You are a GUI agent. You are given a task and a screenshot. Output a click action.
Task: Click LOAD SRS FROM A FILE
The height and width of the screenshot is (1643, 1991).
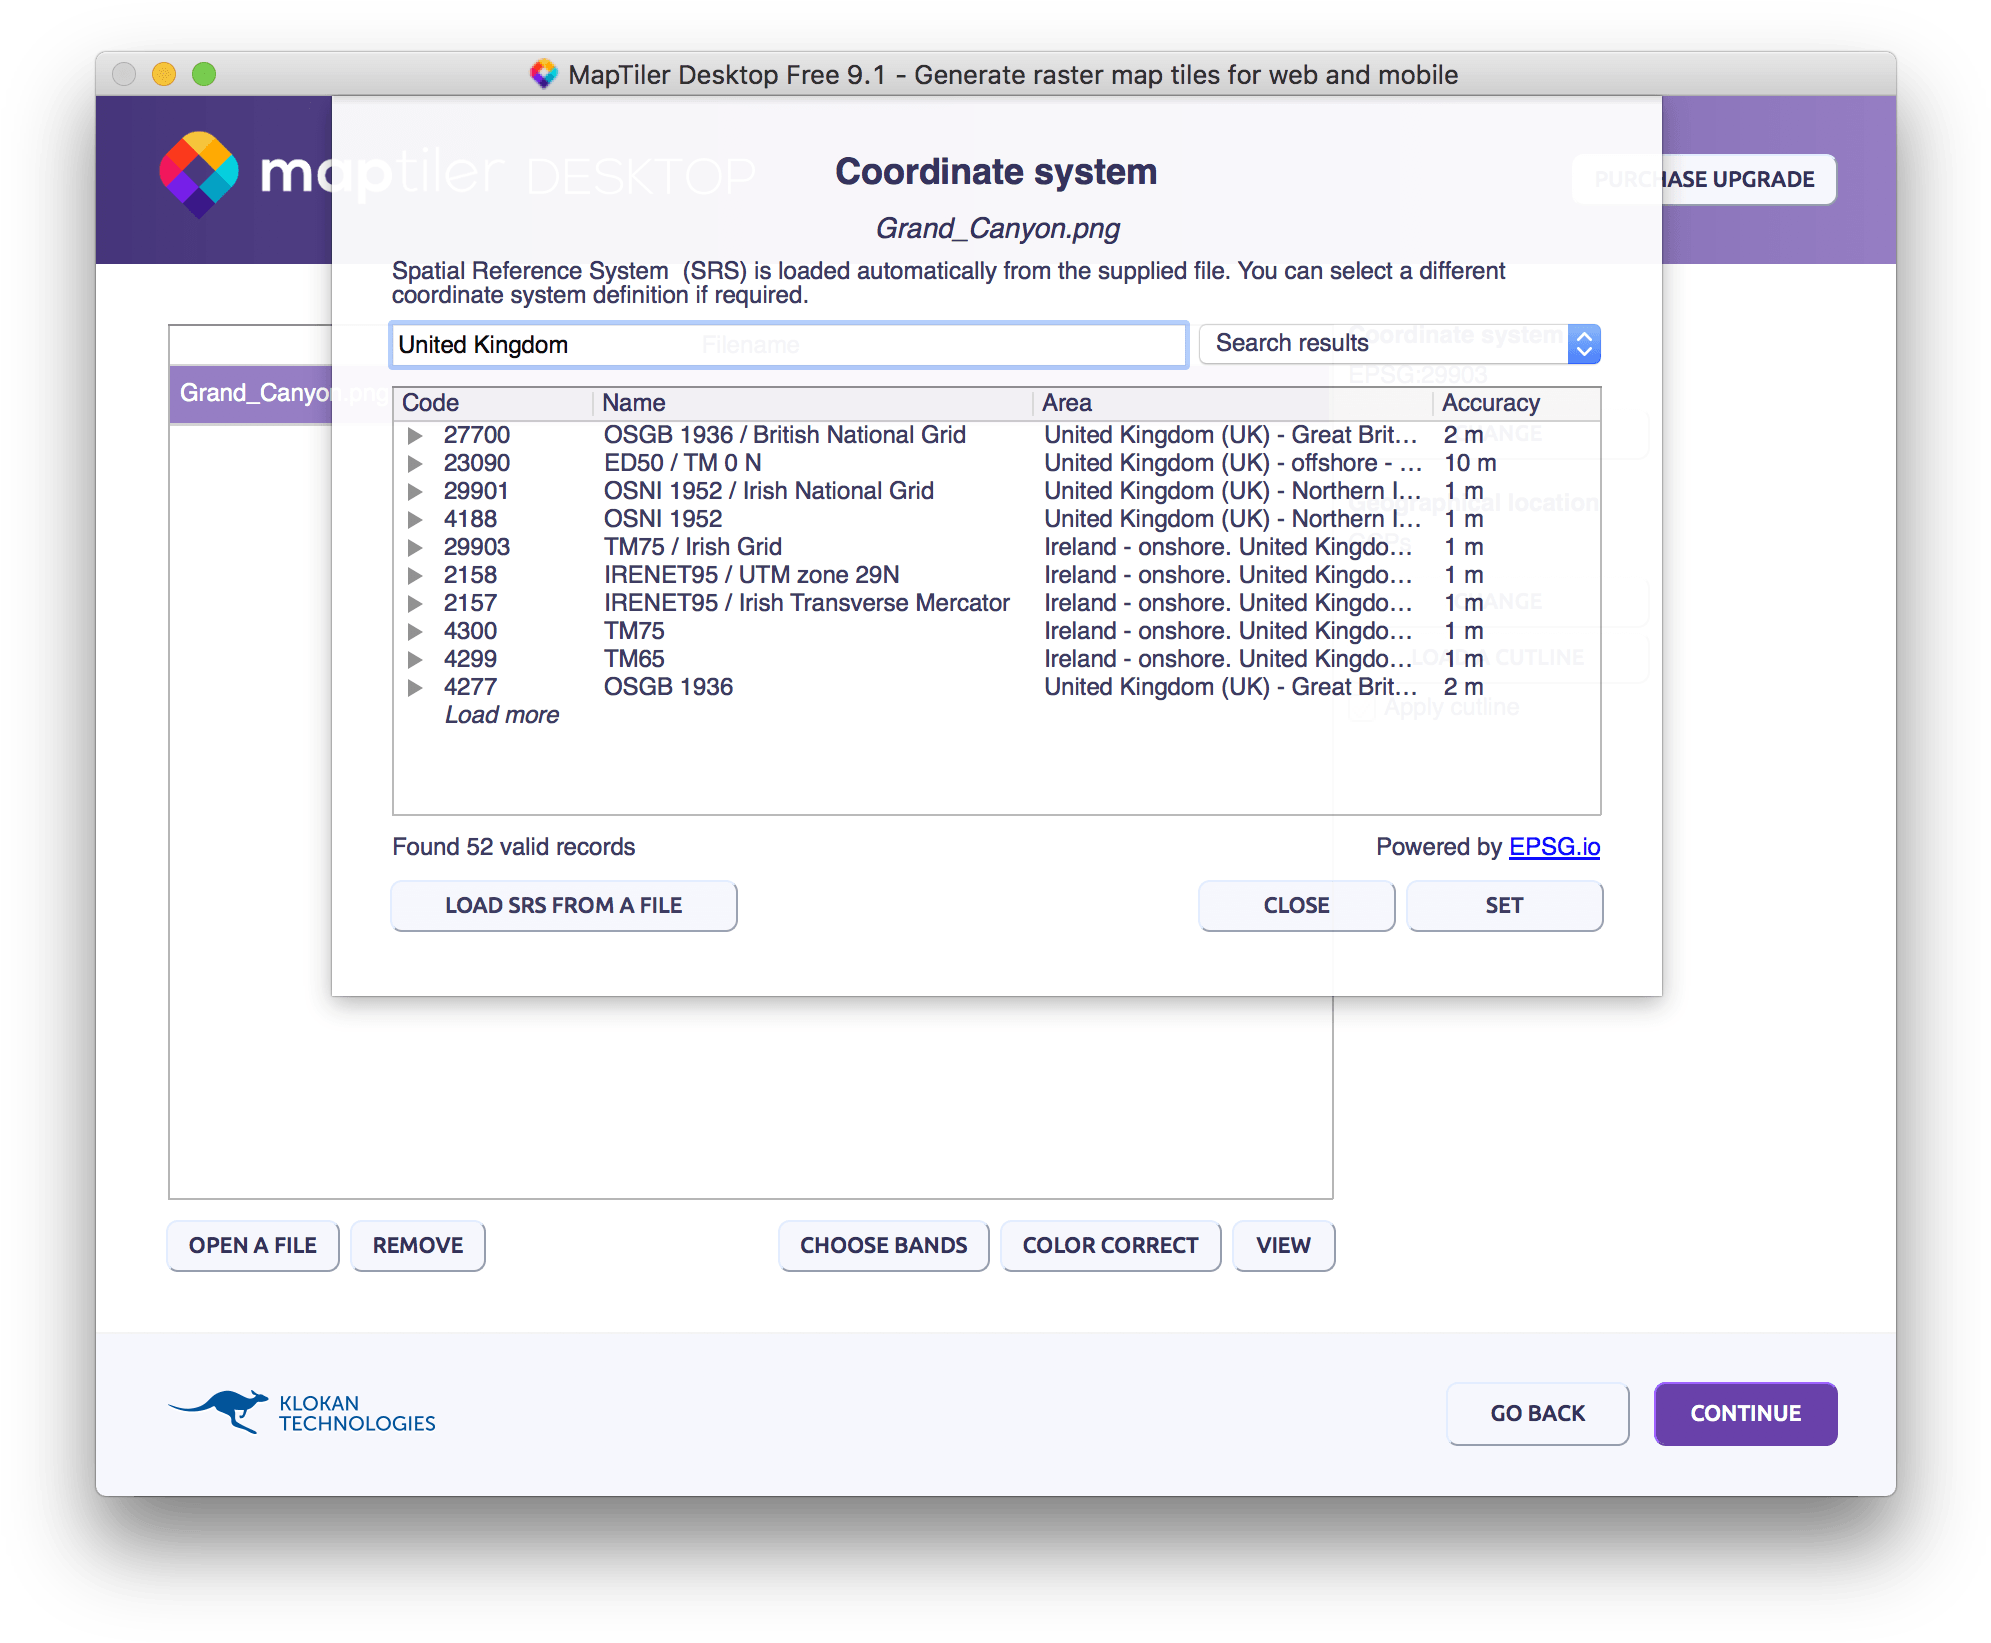[563, 905]
